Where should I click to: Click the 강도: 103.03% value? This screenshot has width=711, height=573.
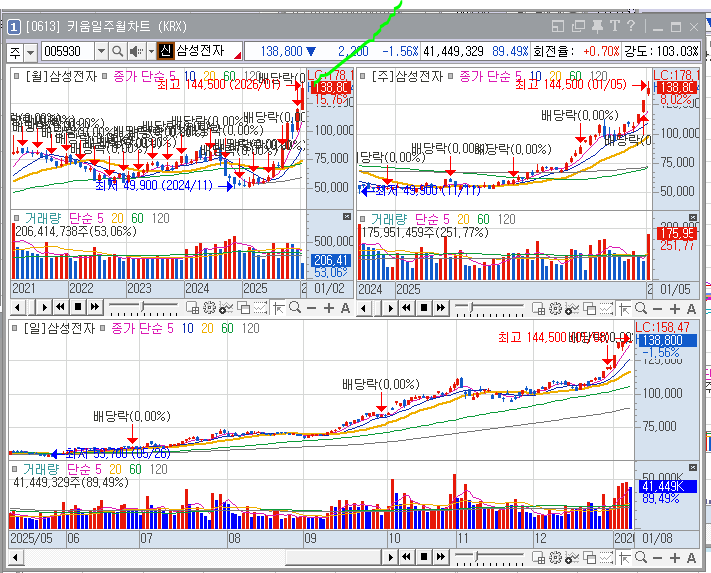[662, 51]
